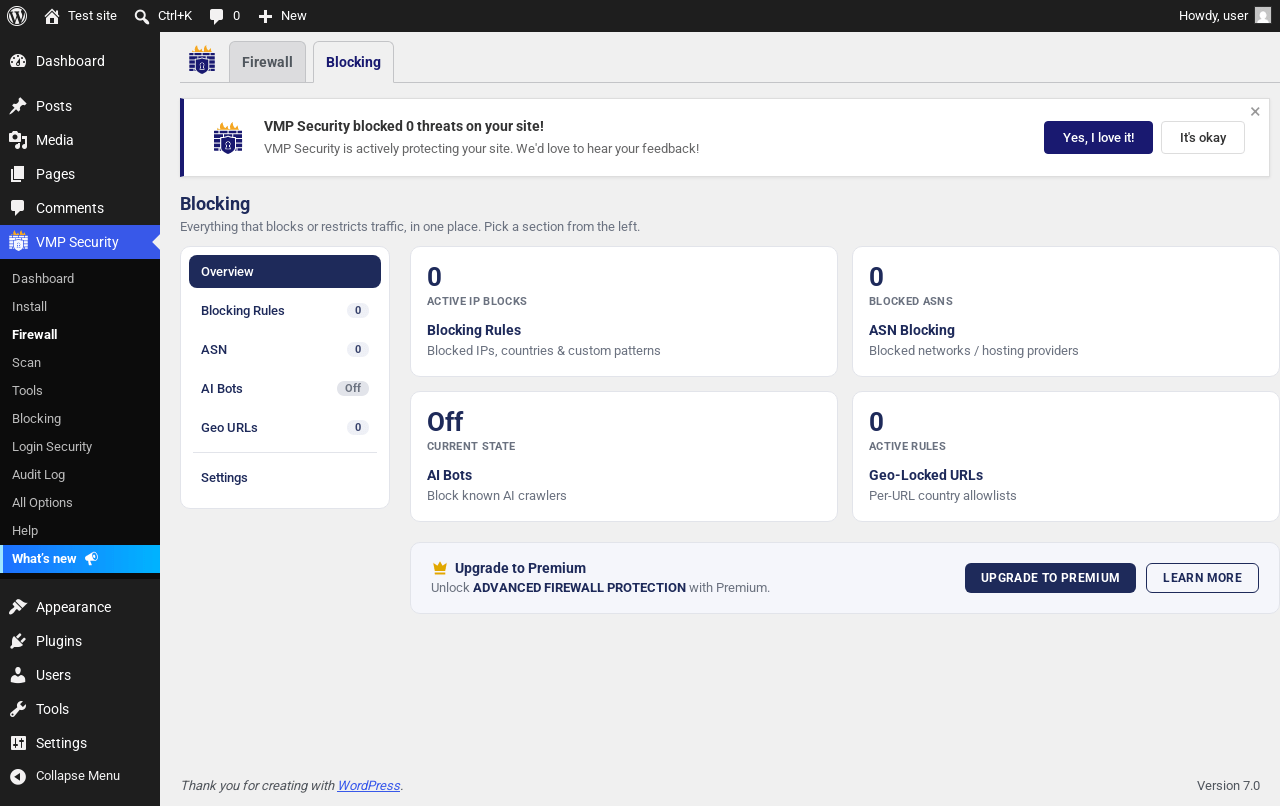1280x806 pixels.
Task: Open Scan submenu item
Action: click(x=80, y=362)
